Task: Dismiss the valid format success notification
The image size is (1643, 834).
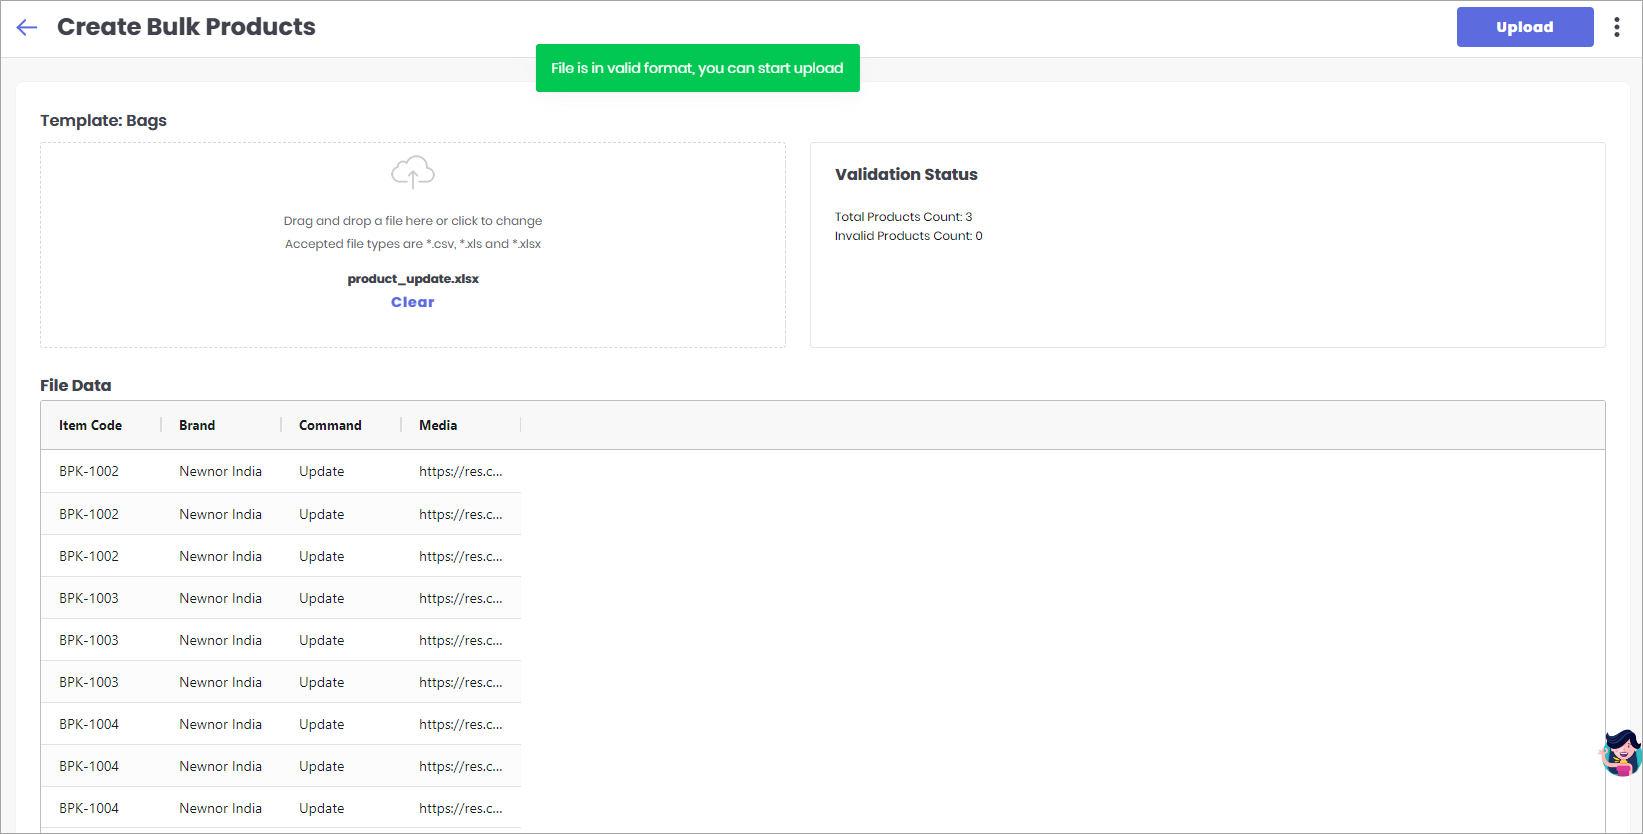Action: click(x=698, y=68)
